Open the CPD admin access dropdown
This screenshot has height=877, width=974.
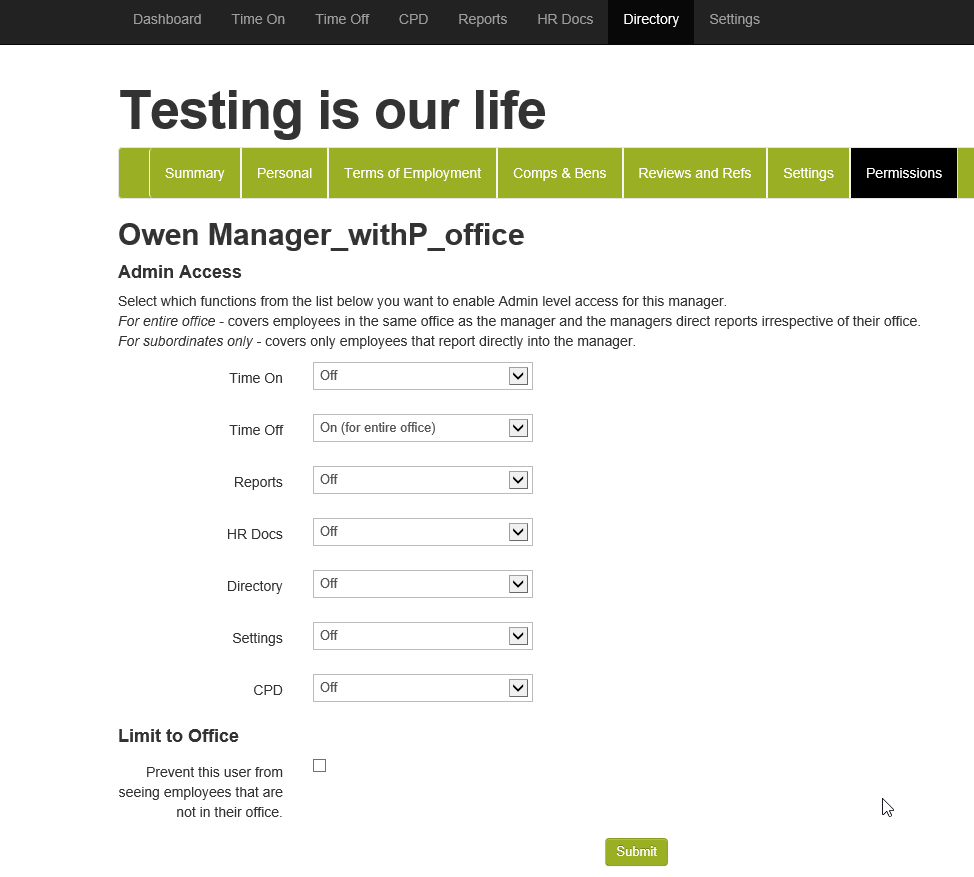(422, 688)
